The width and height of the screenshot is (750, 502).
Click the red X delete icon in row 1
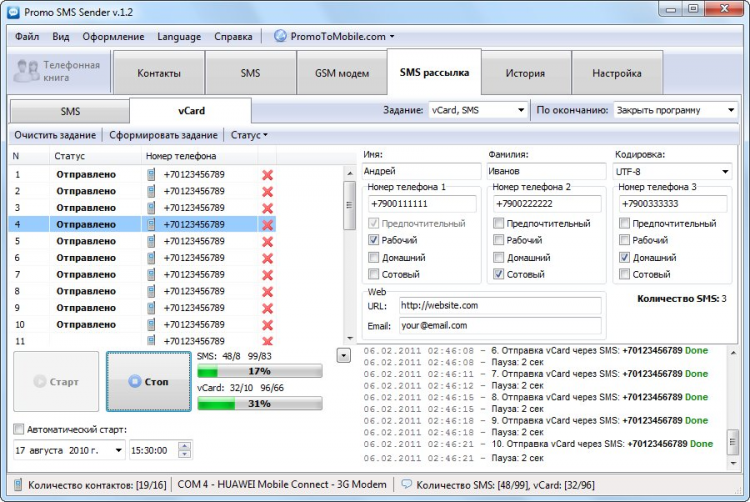coord(267,175)
